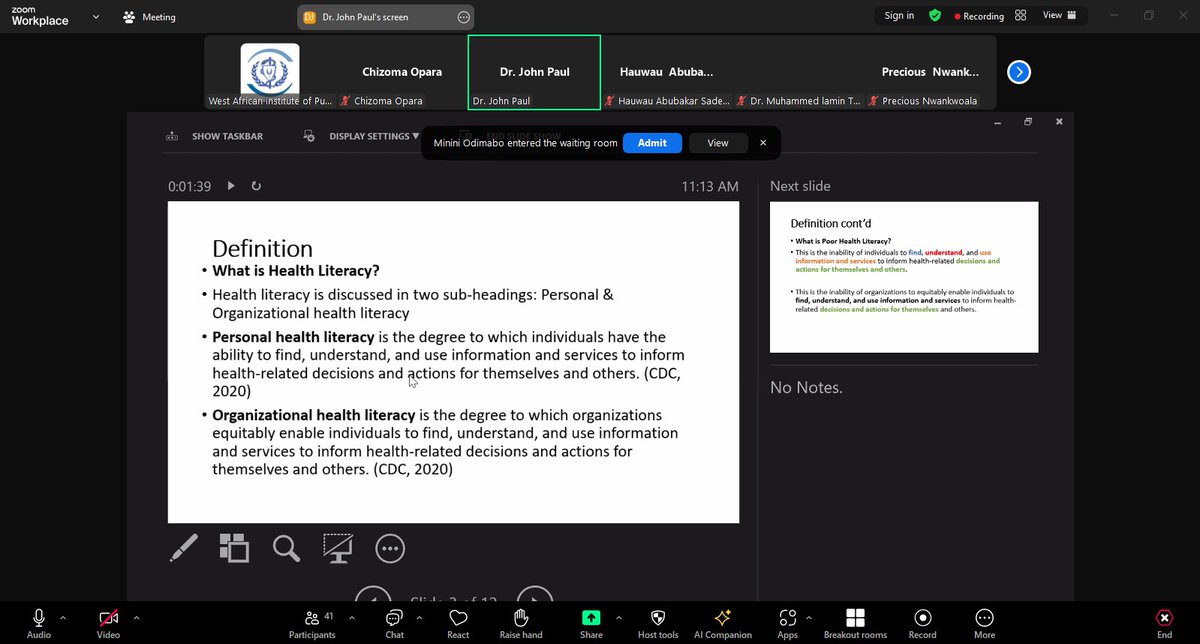This screenshot has width=1200, height=644.
Task: Minimize presenter view window
Action: coord(996,122)
